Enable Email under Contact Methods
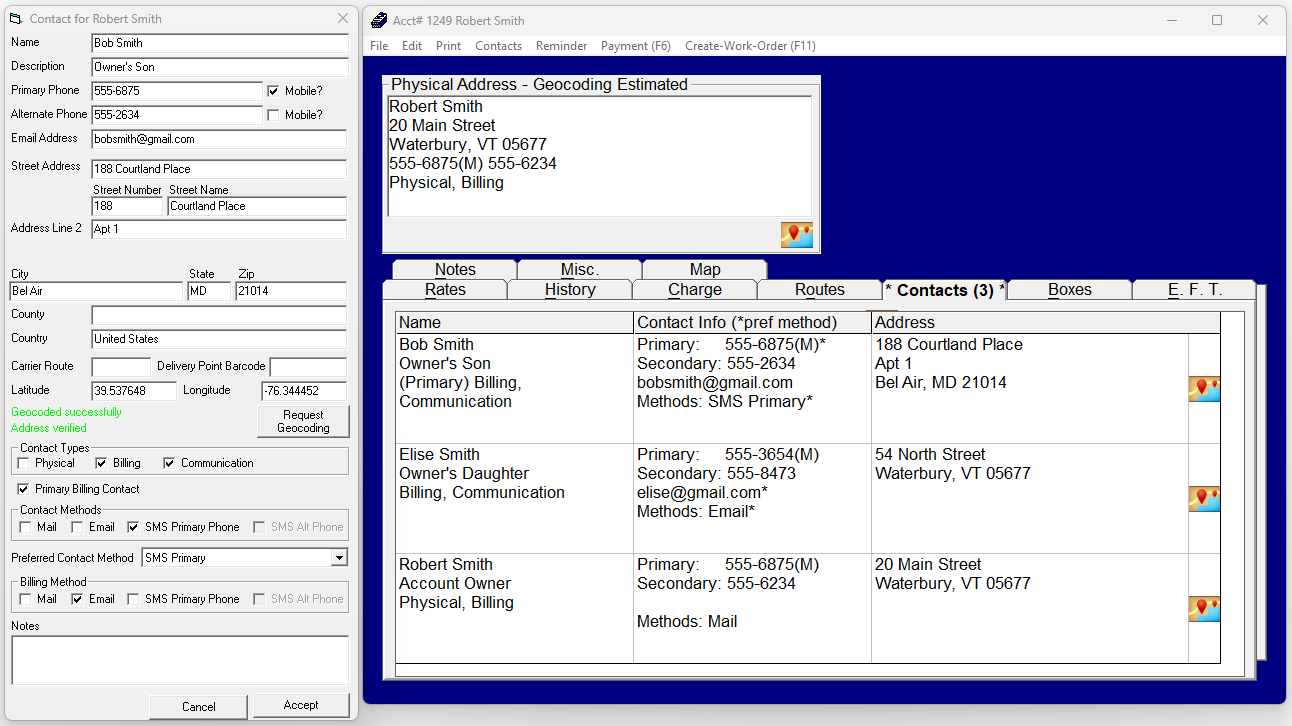Viewport: 1292px width, 726px height. tap(77, 527)
